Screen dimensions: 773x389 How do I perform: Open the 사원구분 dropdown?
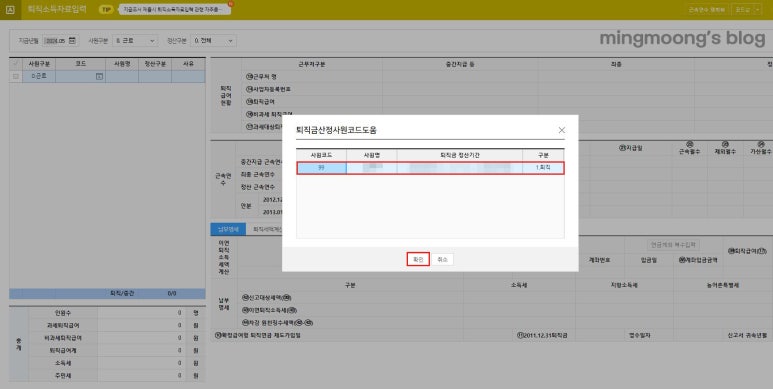pos(135,40)
